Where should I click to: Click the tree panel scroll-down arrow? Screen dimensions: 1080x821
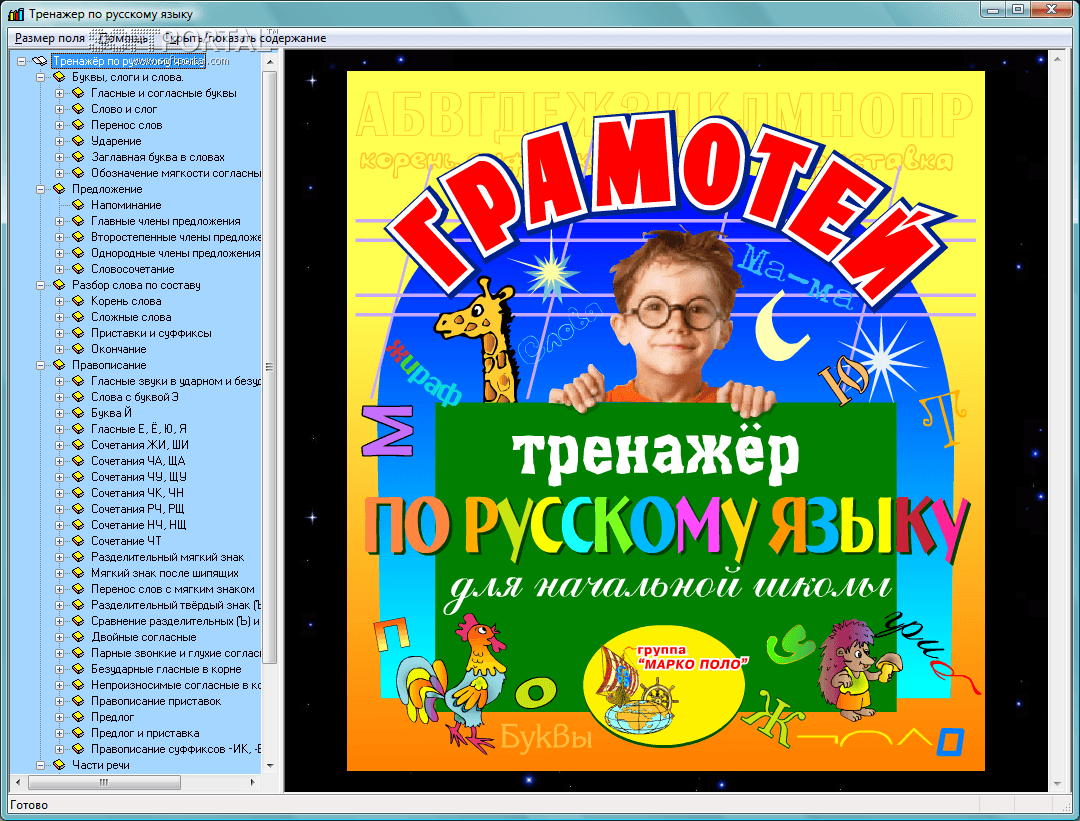[x=270, y=765]
